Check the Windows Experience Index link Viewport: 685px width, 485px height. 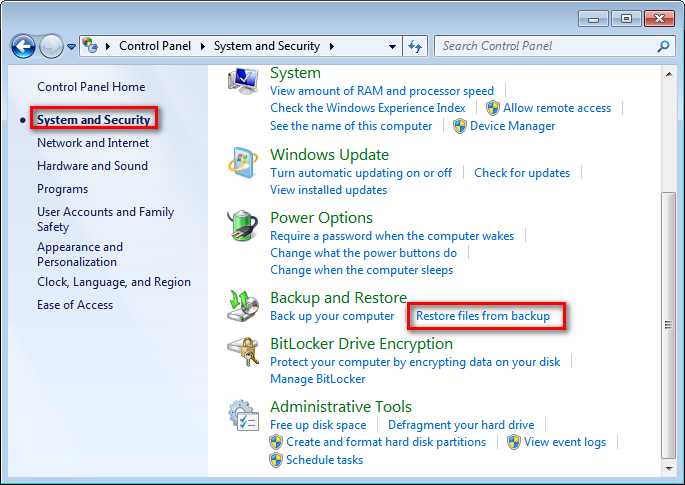[368, 108]
